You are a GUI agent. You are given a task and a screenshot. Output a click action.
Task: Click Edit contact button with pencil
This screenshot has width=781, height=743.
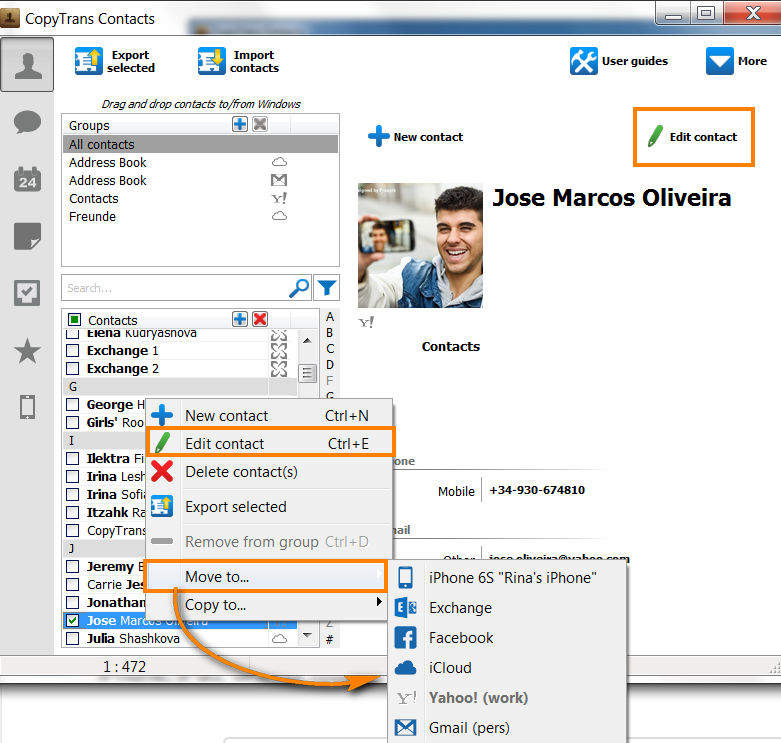[693, 136]
